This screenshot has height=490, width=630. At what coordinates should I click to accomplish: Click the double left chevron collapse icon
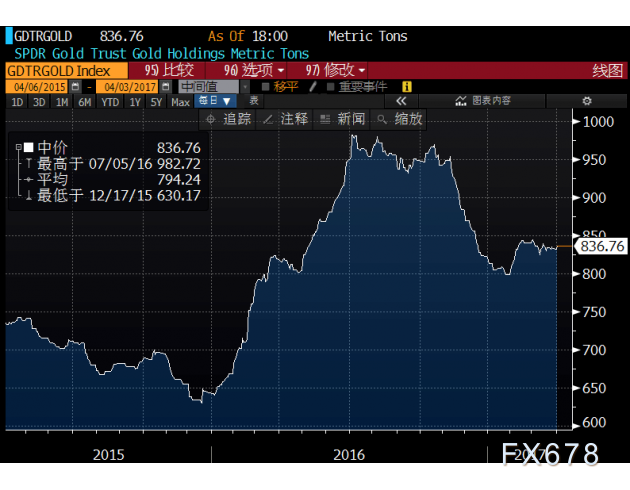tap(401, 101)
